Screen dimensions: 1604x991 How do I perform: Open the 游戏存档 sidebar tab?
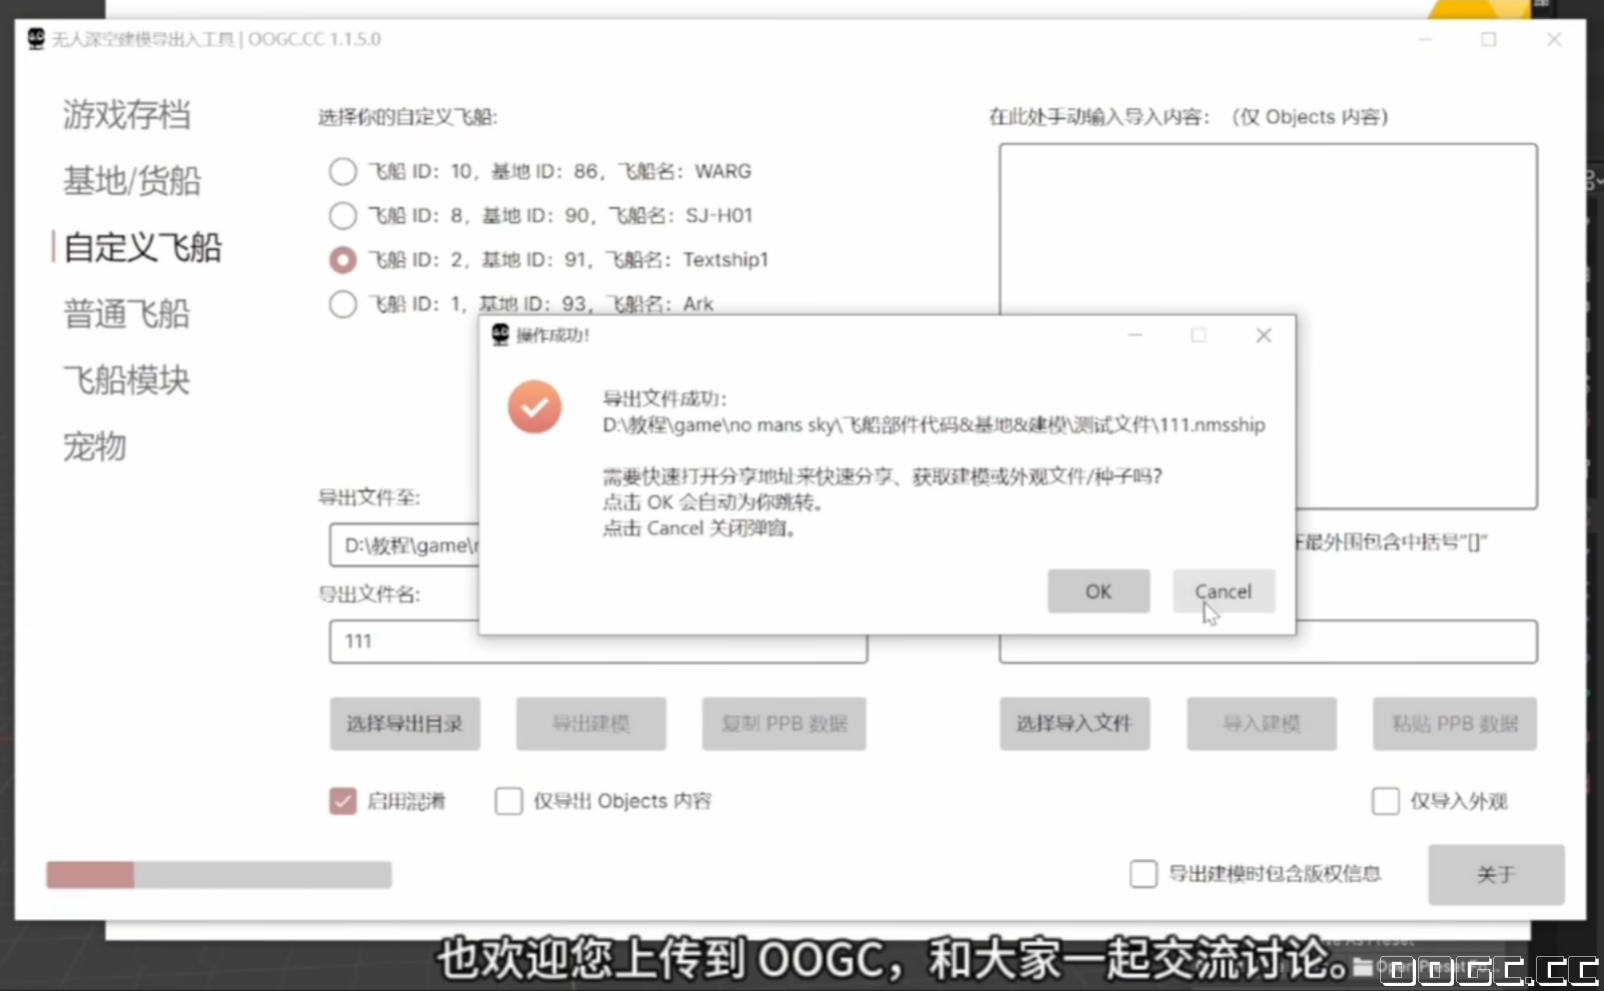[x=126, y=115]
